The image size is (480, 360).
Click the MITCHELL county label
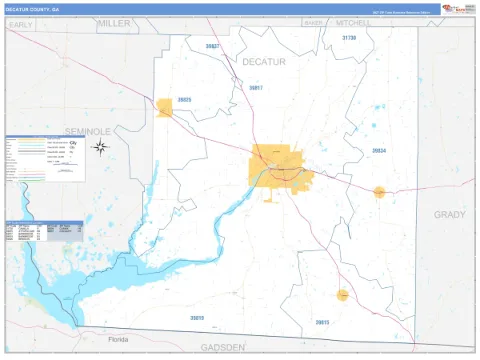(353, 23)
